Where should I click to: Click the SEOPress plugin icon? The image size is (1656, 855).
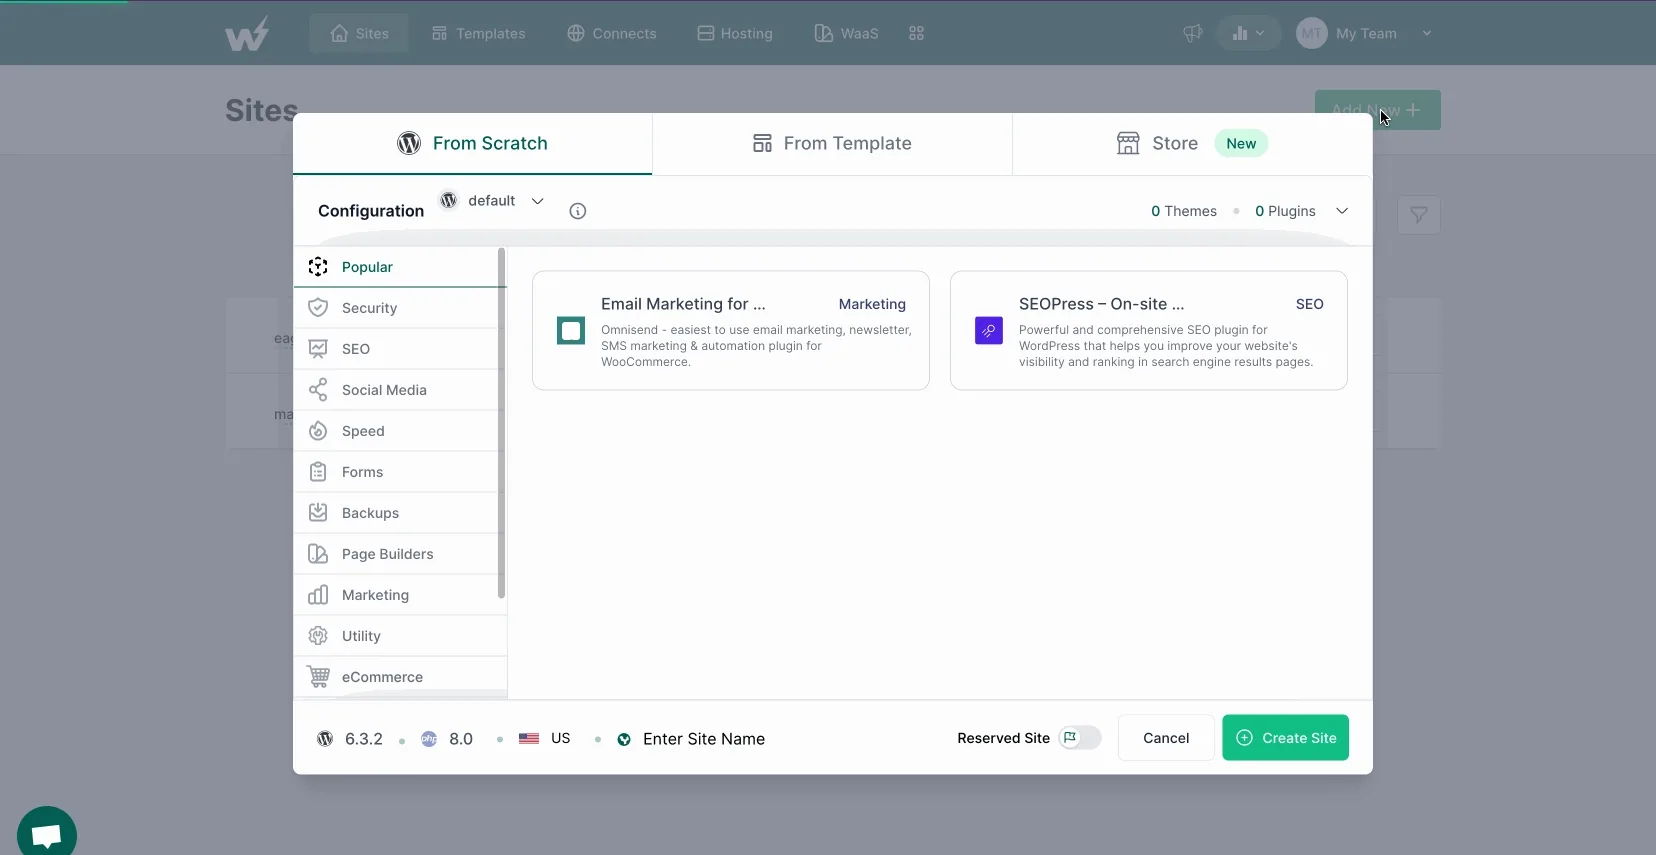(x=988, y=331)
